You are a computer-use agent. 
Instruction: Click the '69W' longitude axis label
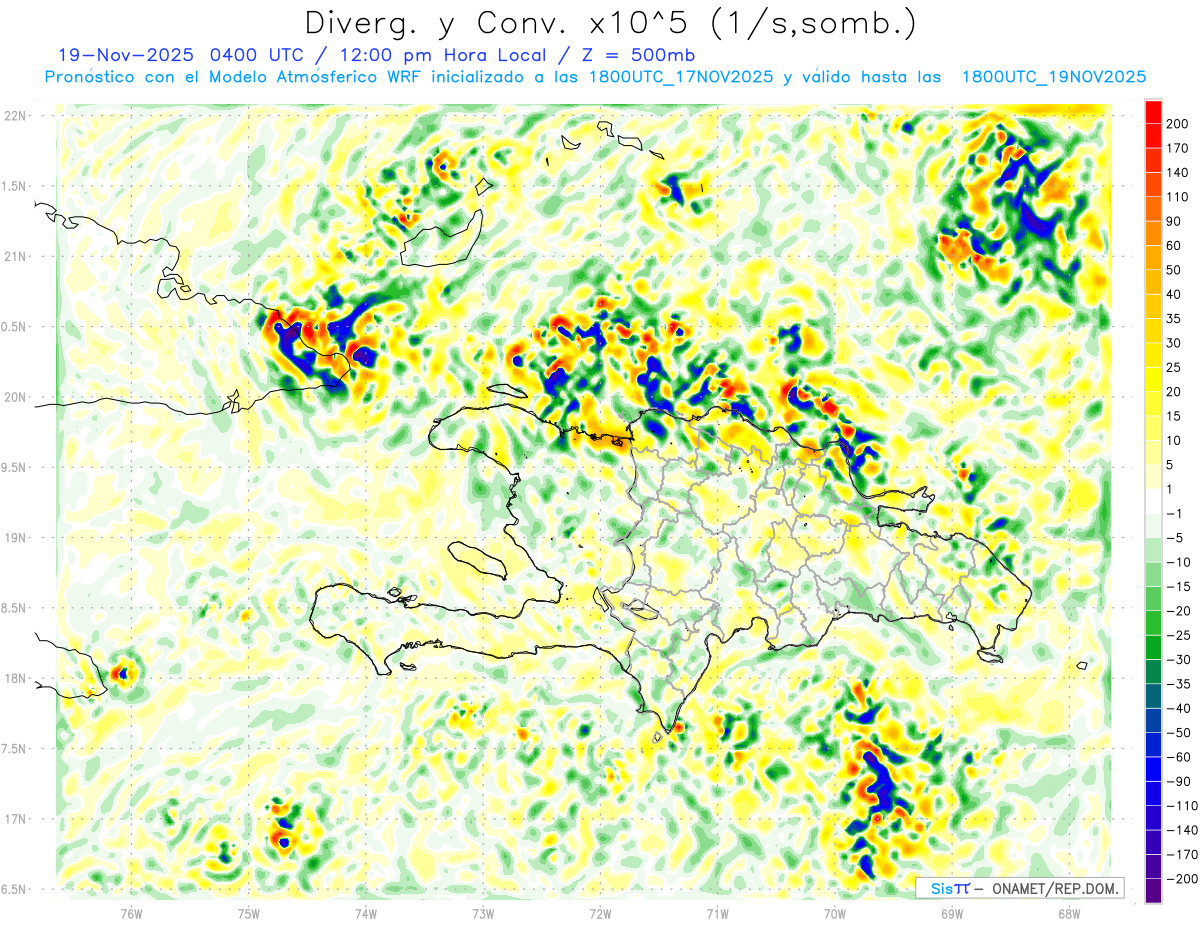point(952,914)
